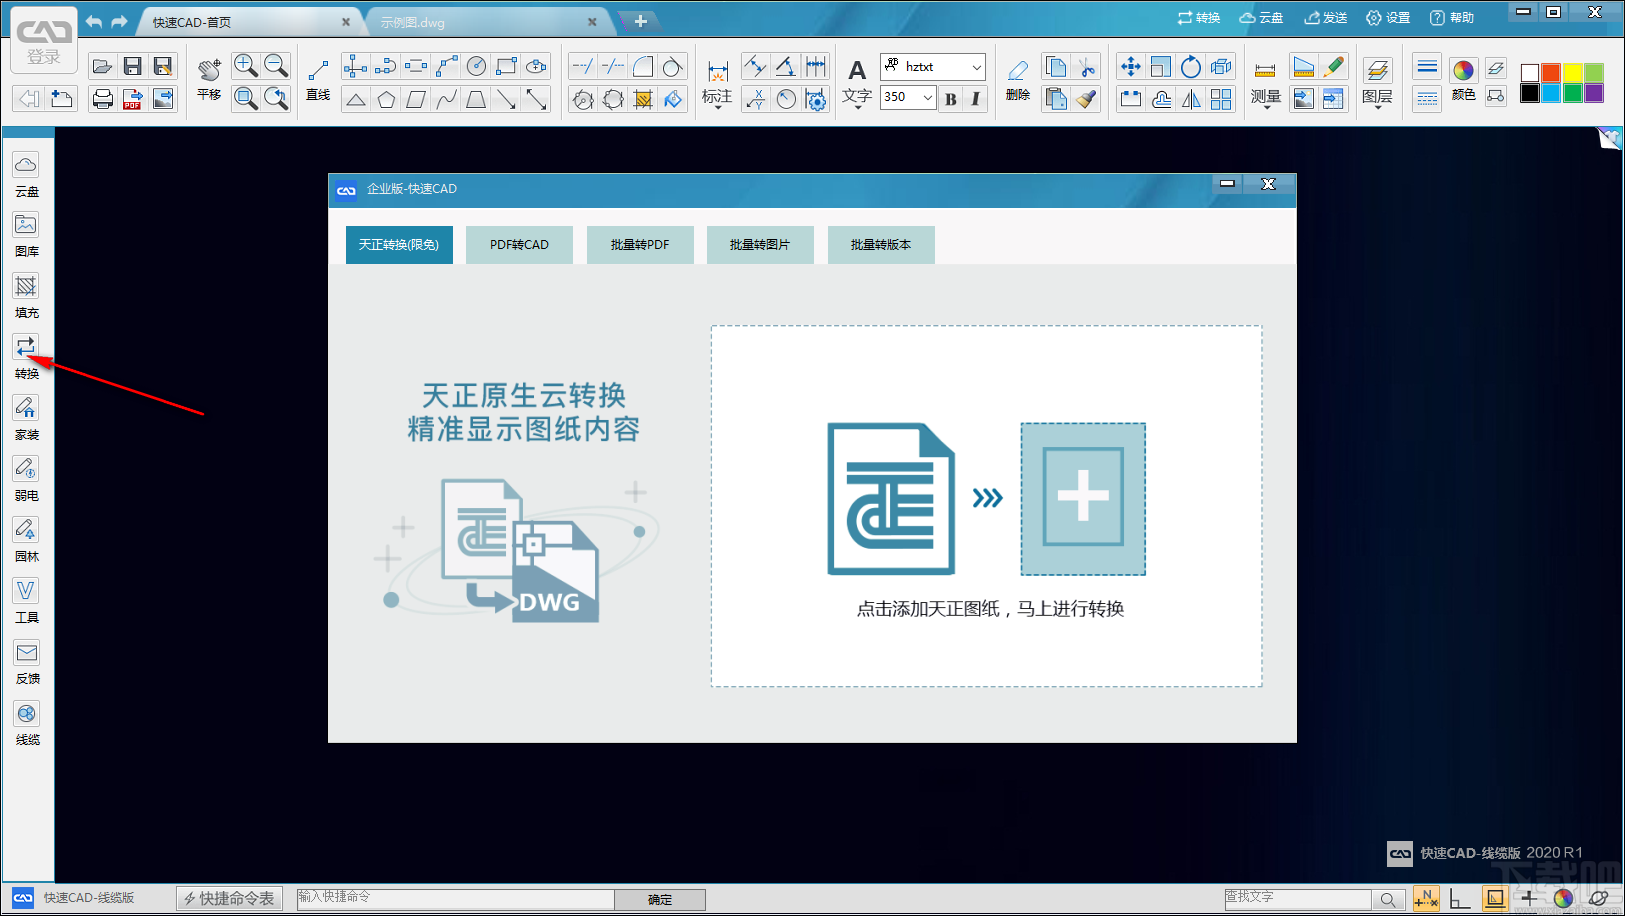This screenshot has width=1625, height=916.
Task: Select the PDF转CAD tab
Action: point(519,245)
